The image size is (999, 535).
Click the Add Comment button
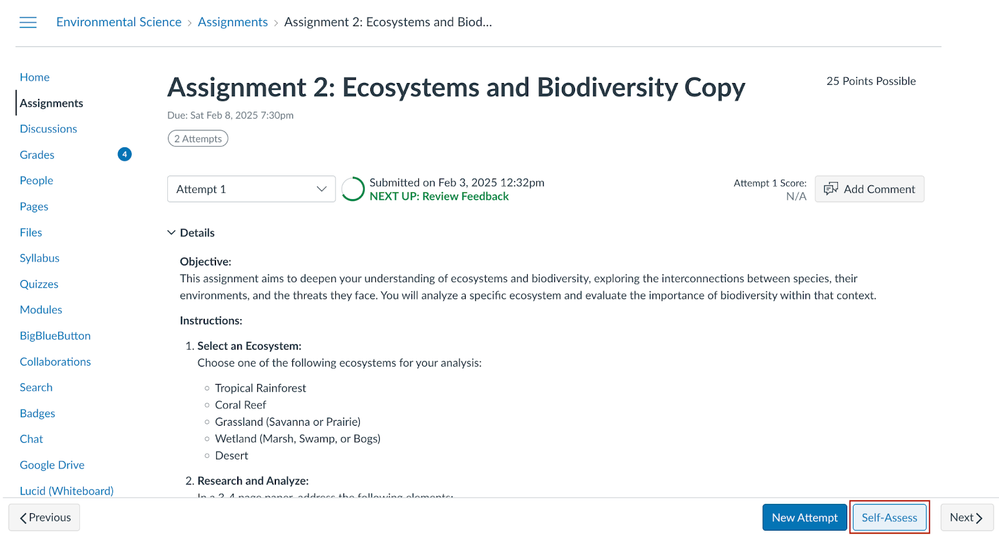869,189
